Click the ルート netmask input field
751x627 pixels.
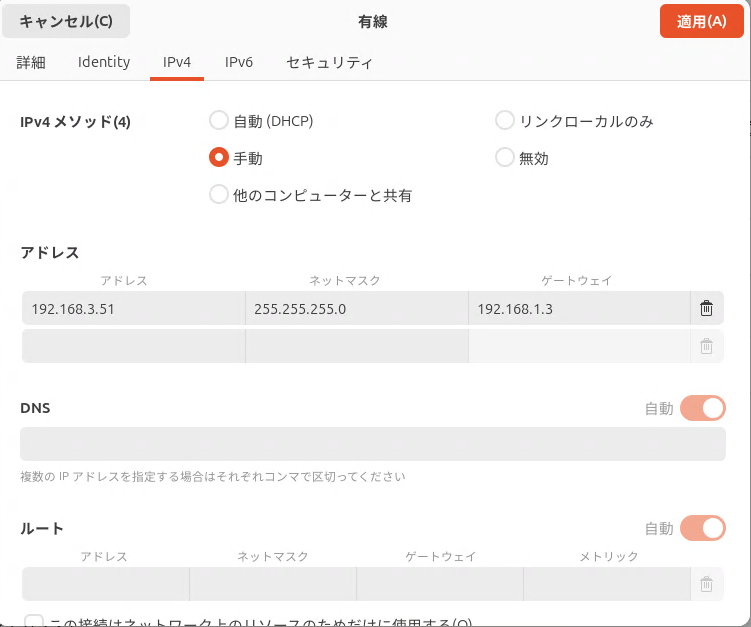point(273,584)
